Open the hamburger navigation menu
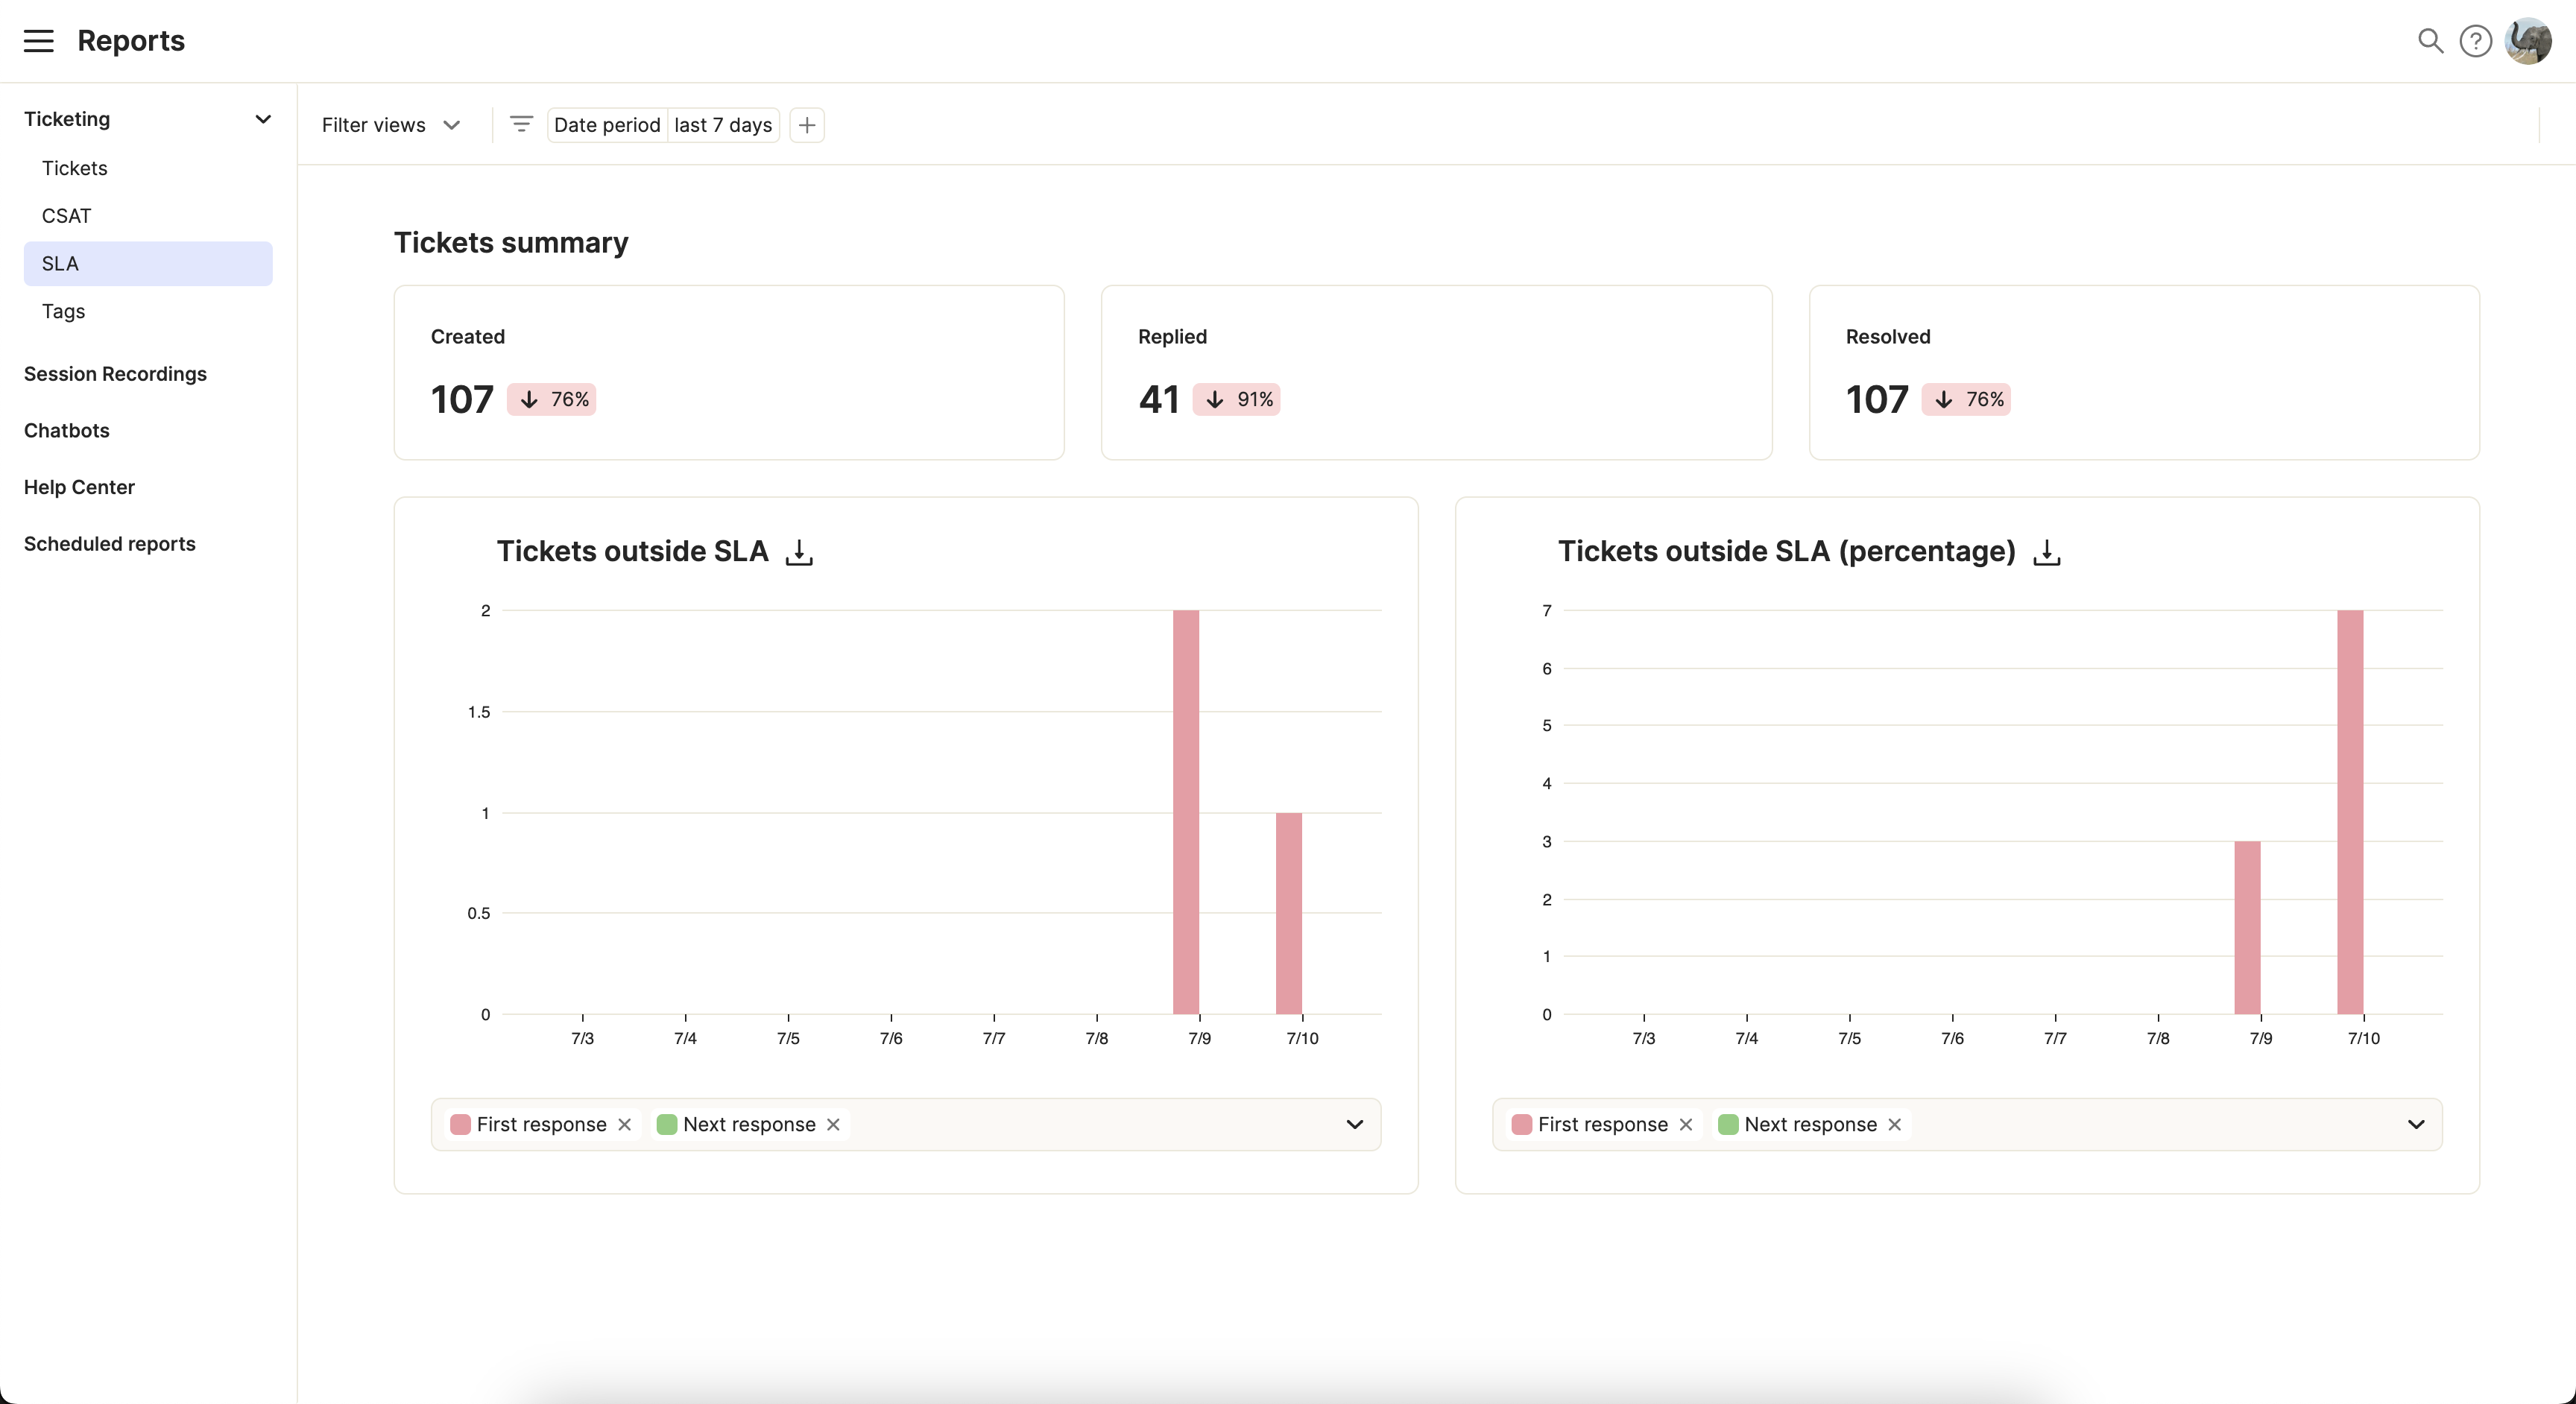Viewport: 2576px width, 1404px height. coord(38,41)
